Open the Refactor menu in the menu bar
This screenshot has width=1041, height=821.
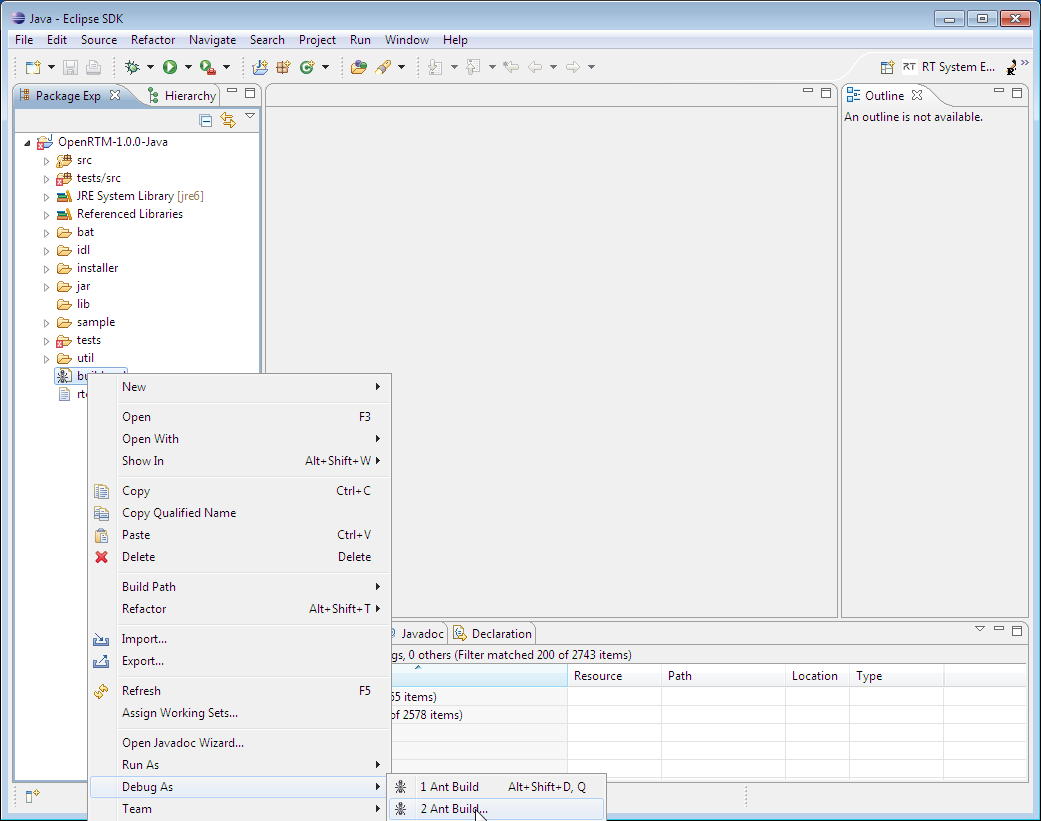(x=153, y=40)
